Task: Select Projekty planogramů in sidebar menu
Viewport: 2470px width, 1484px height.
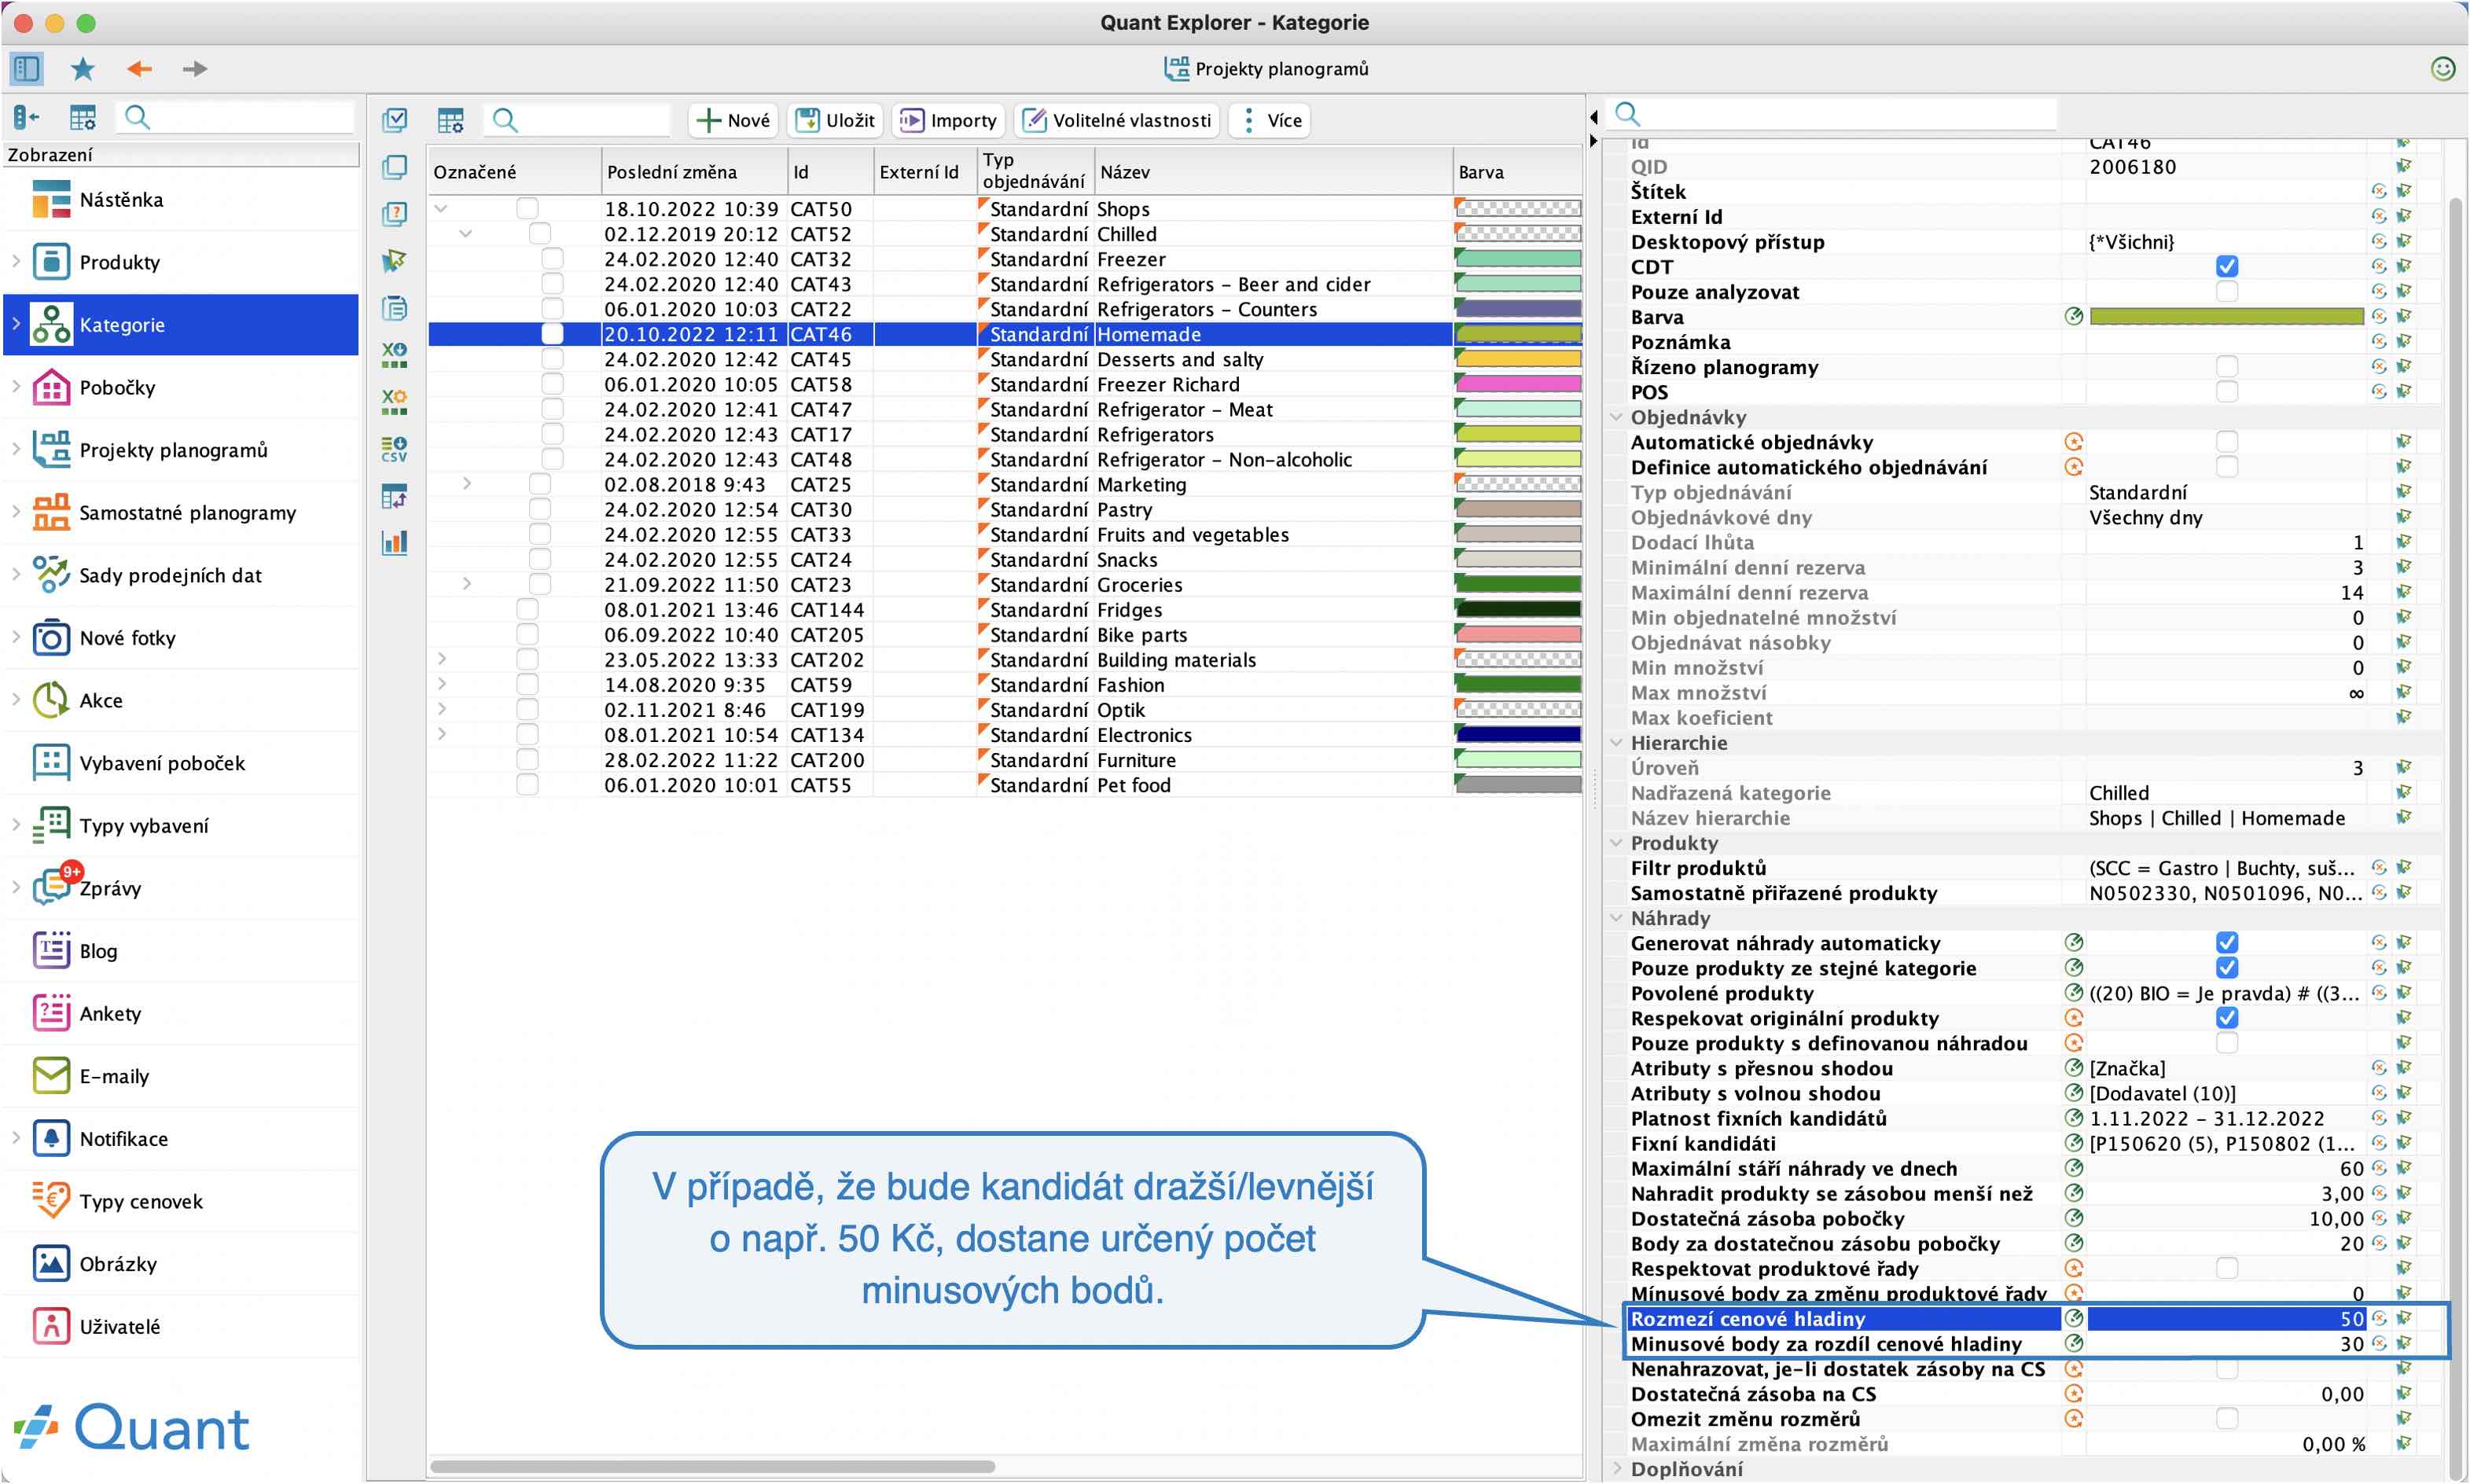Action: click(x=181, y=450)
